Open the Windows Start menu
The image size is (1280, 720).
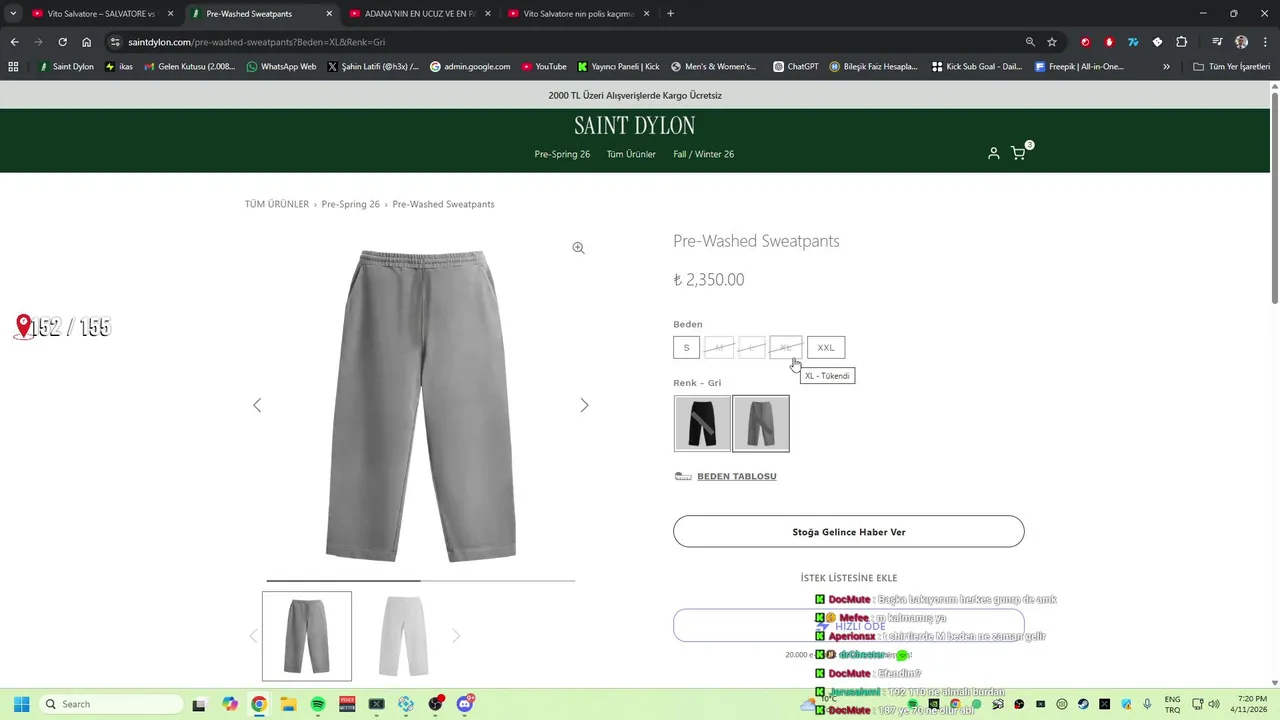21,704
